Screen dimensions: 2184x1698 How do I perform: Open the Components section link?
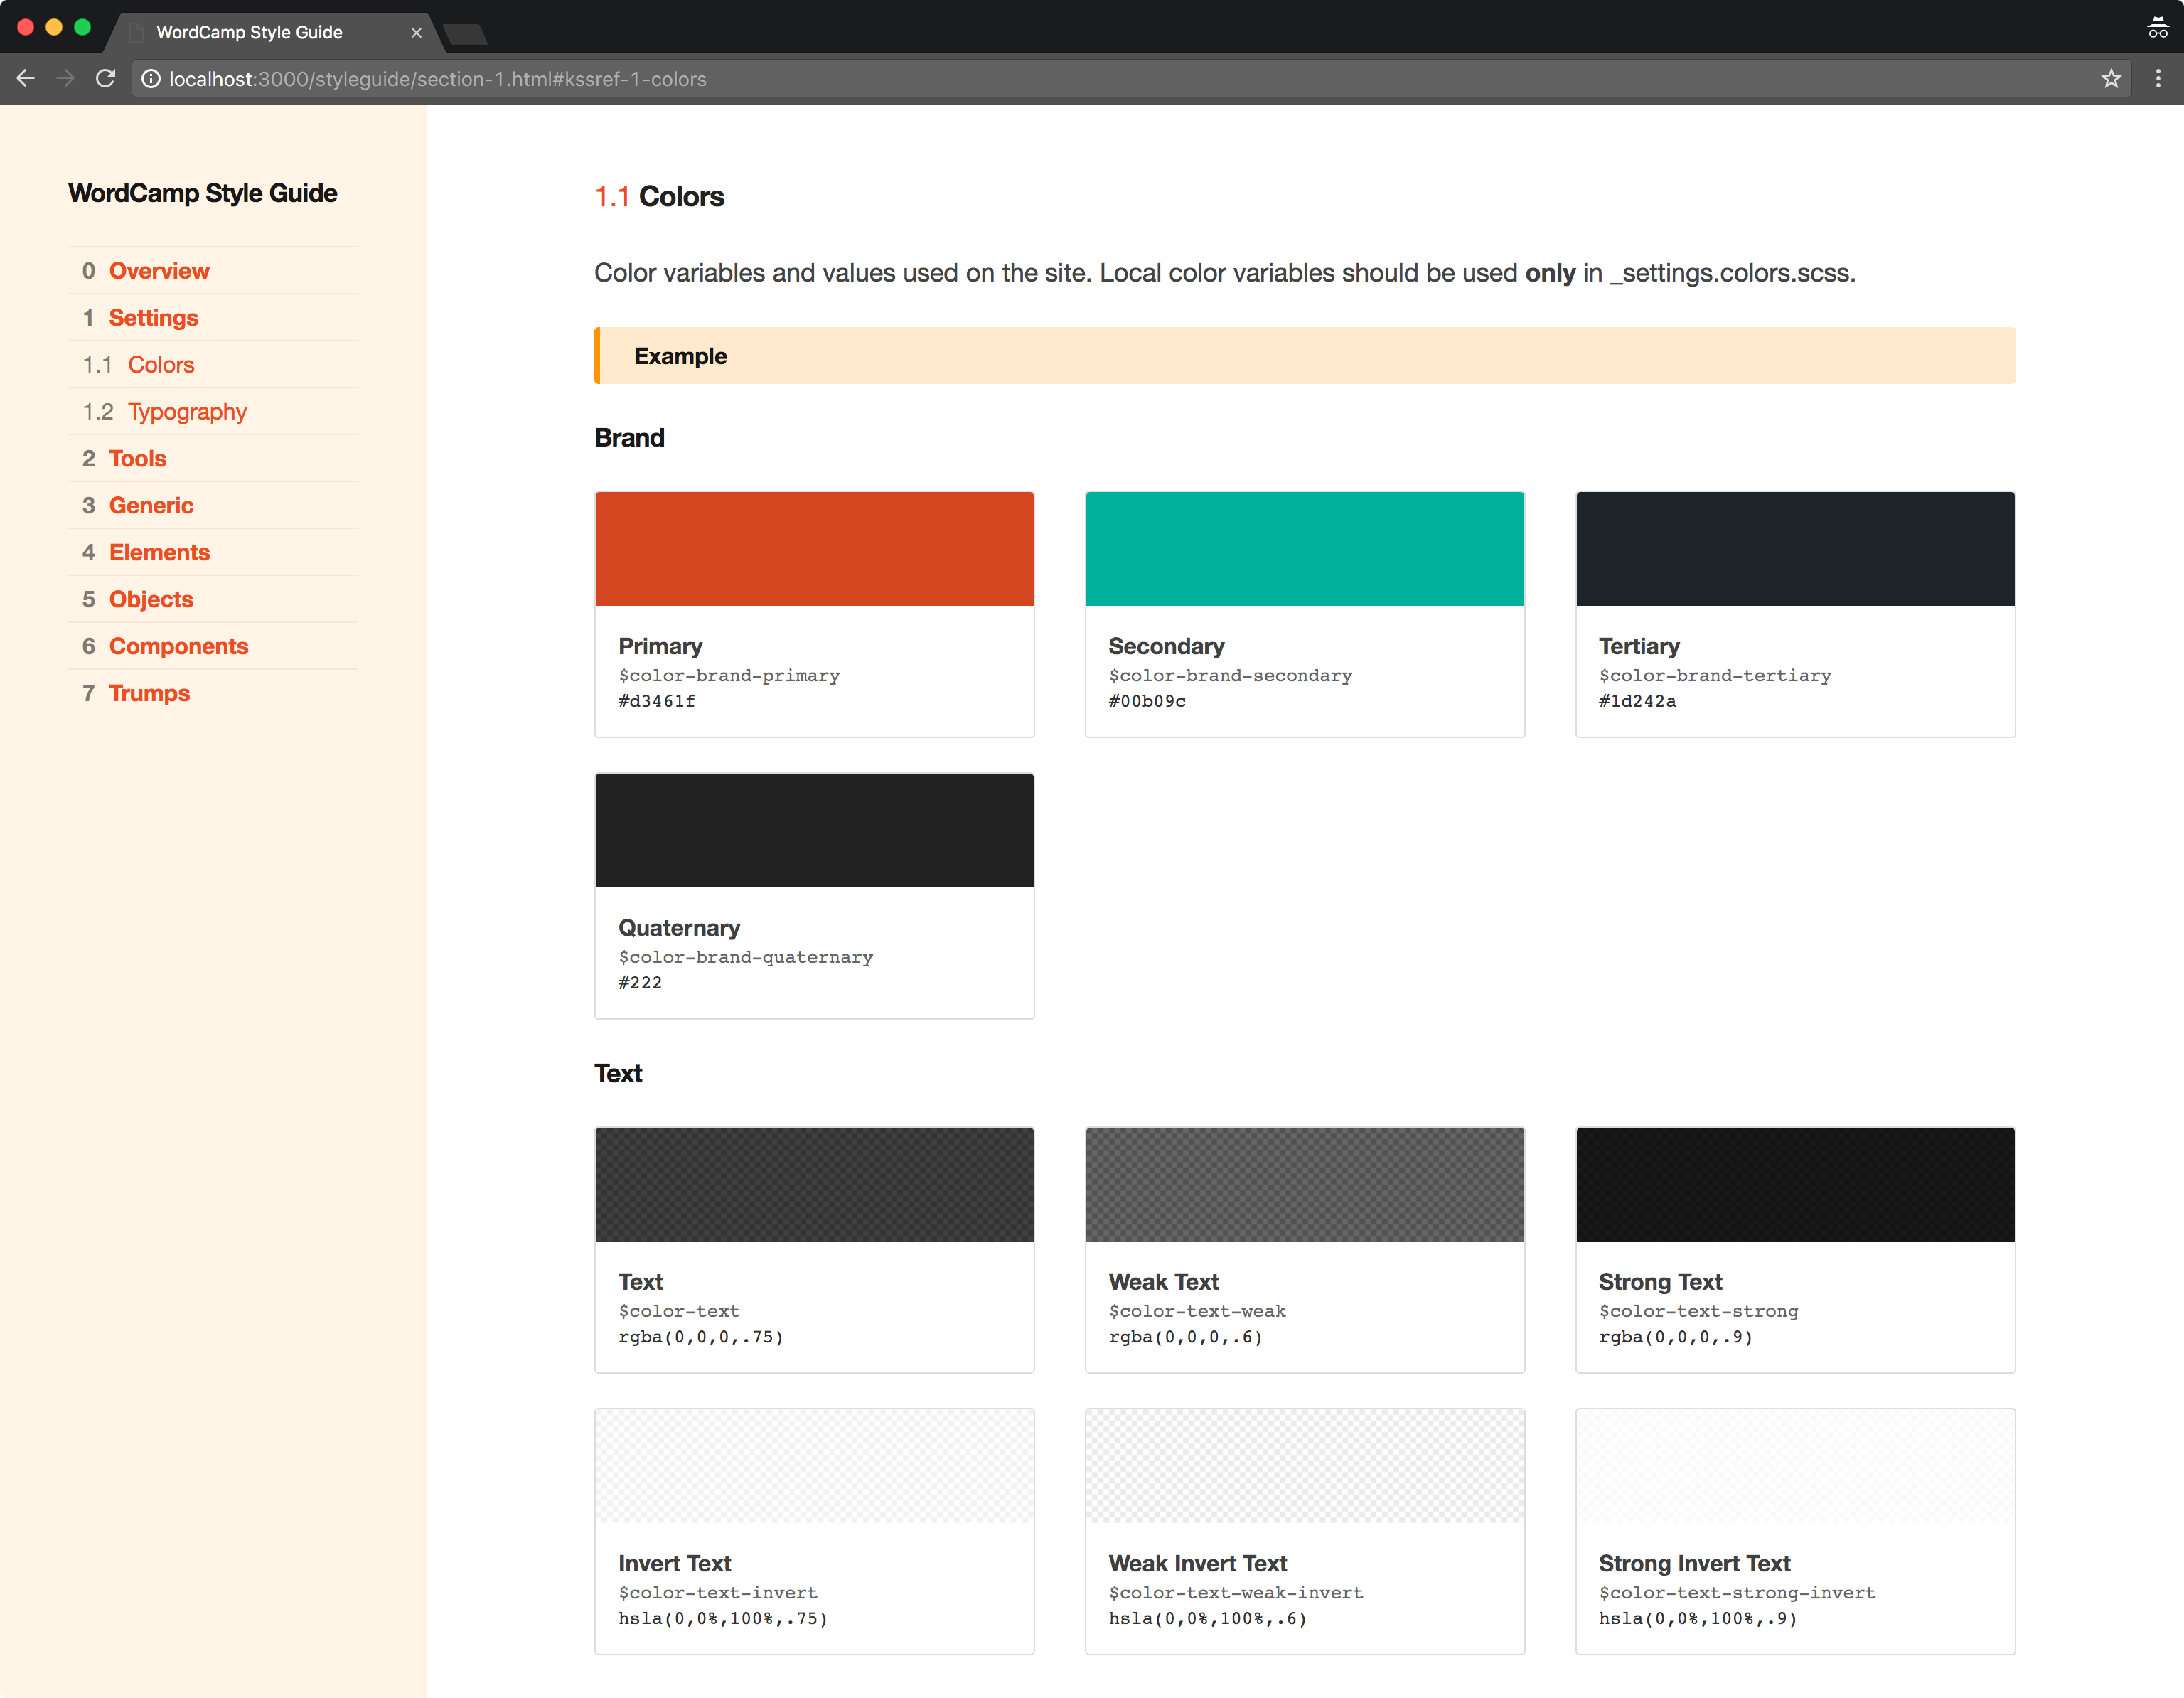tap(178, 646)
